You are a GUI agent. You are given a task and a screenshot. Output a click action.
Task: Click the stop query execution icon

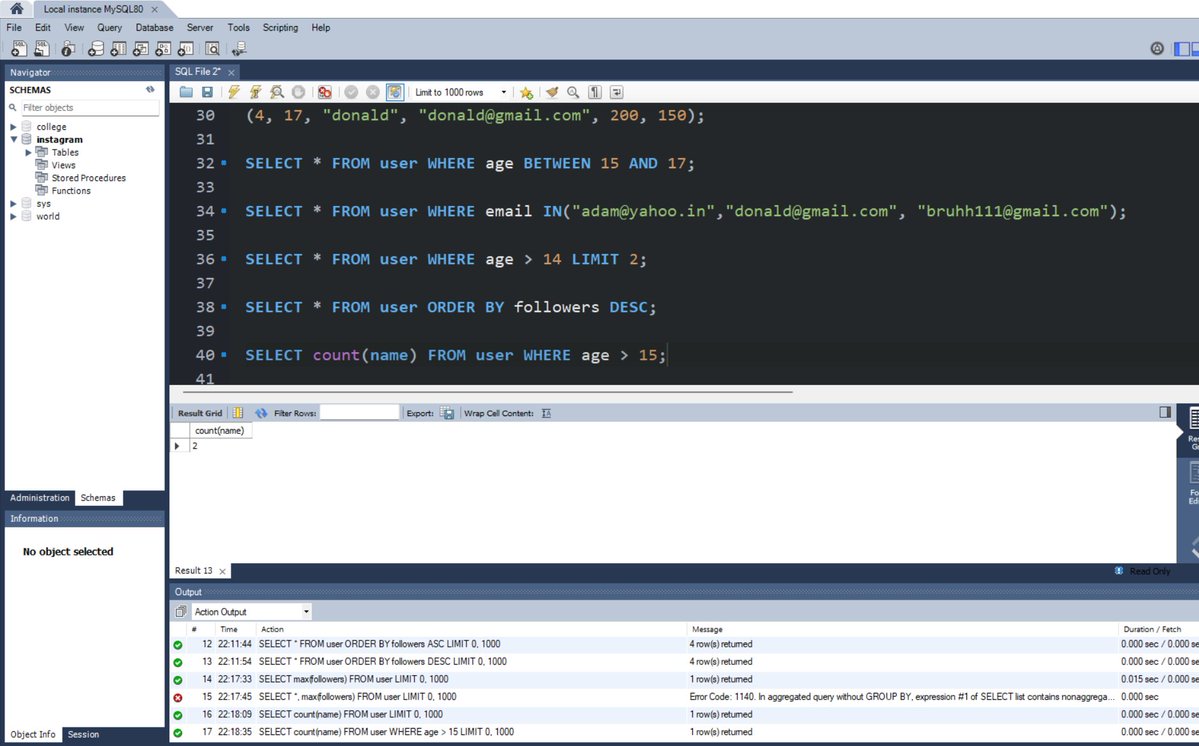[298, 92]
